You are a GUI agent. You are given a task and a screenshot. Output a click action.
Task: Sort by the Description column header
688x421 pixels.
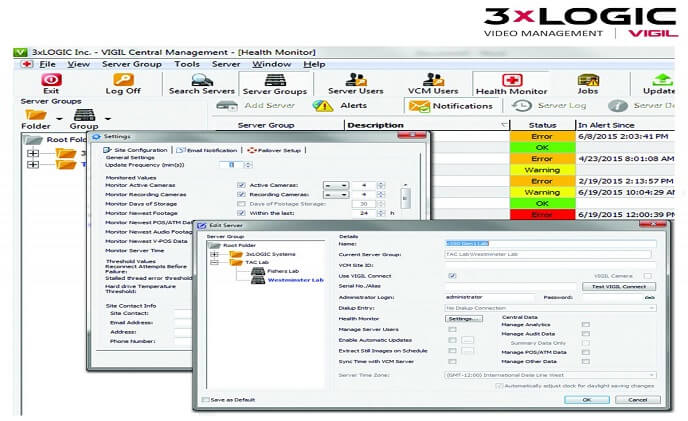(427, 125)
